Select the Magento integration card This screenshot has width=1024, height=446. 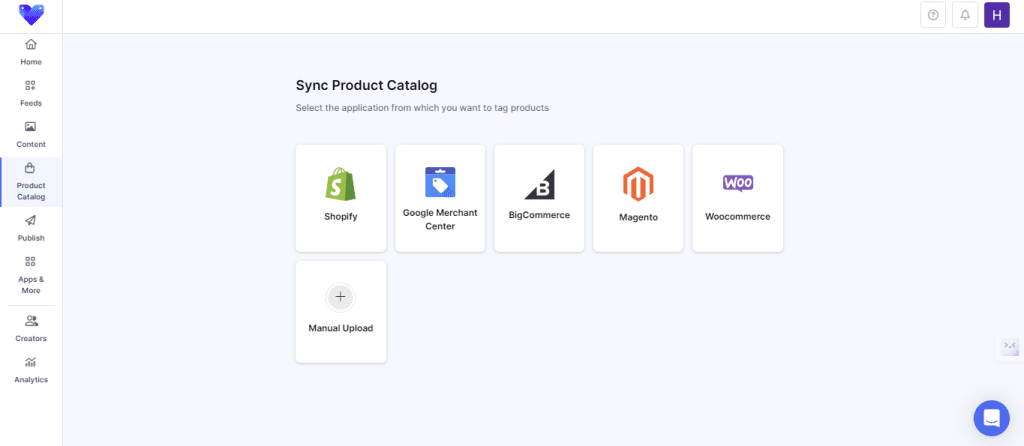coord(638,198)
